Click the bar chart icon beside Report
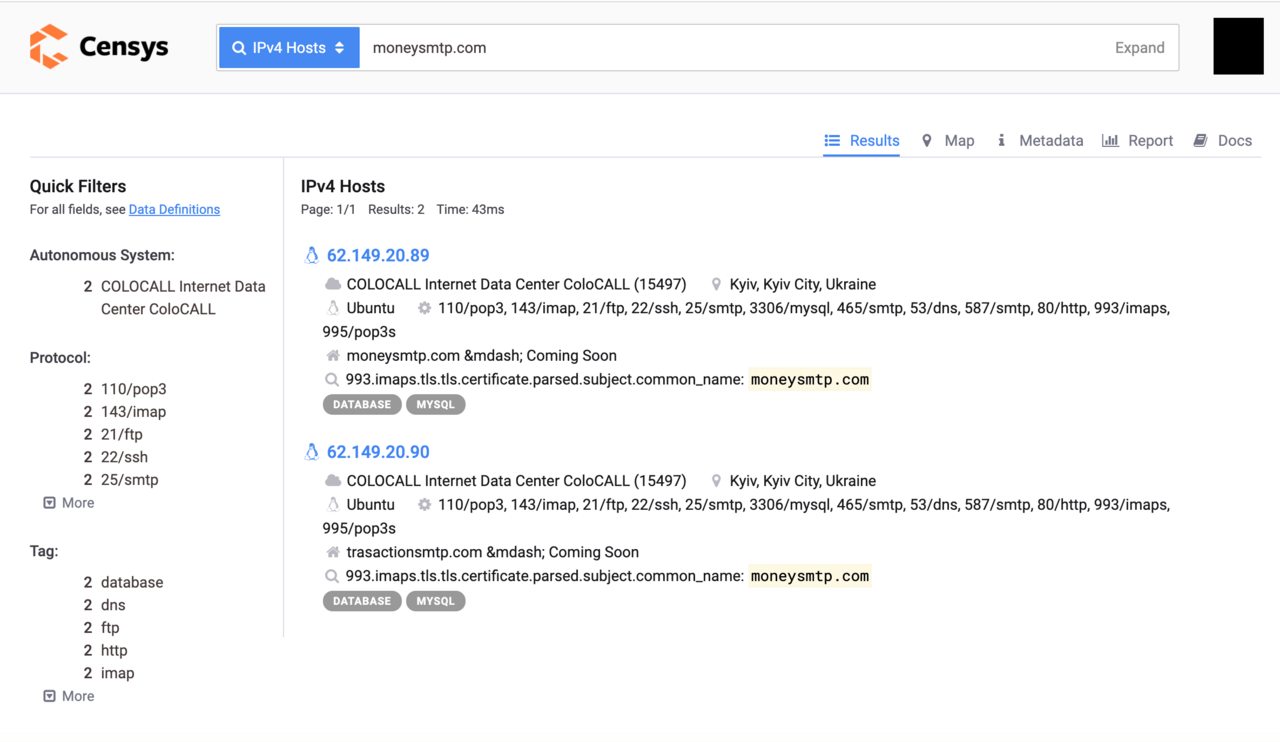 tap(1110, 141)
